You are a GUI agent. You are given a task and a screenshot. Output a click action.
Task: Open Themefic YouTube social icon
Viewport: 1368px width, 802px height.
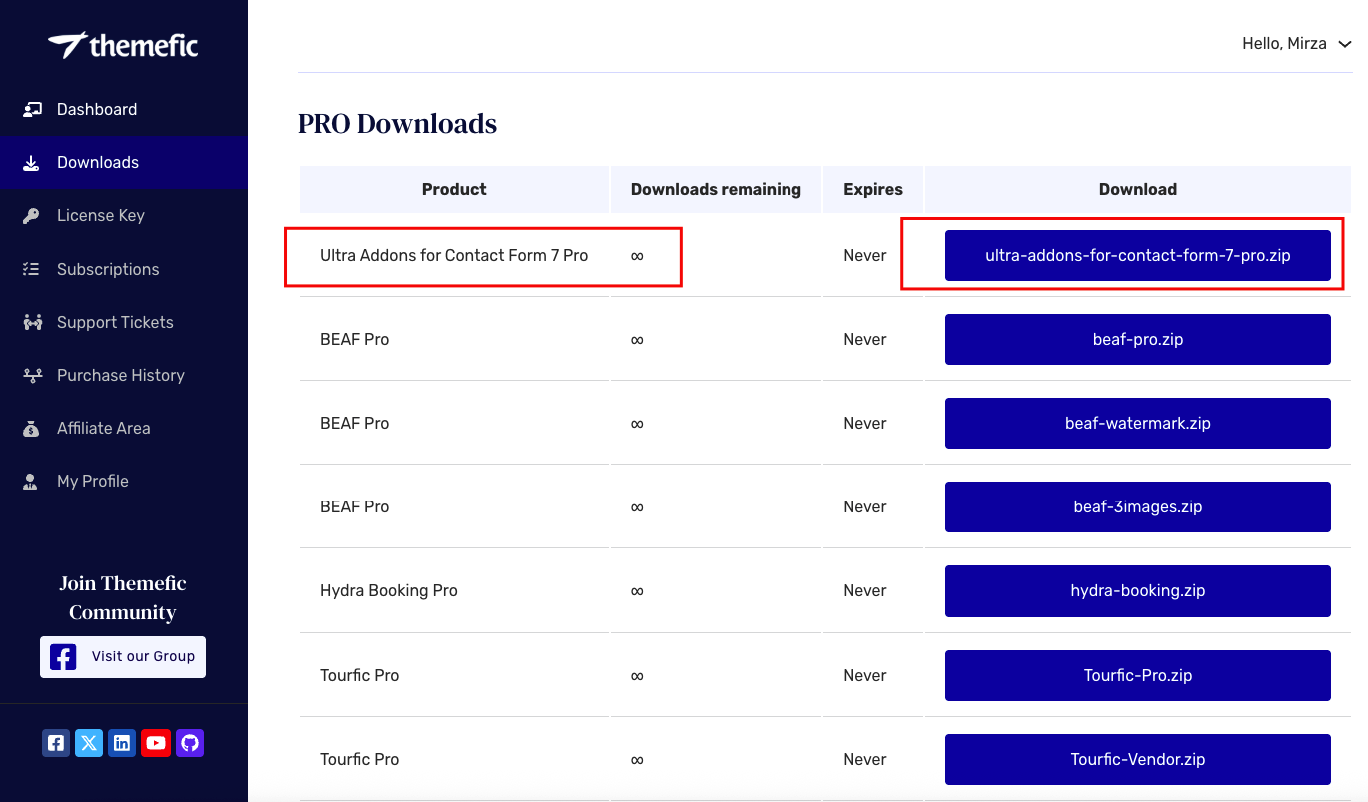tap(156, 743)
